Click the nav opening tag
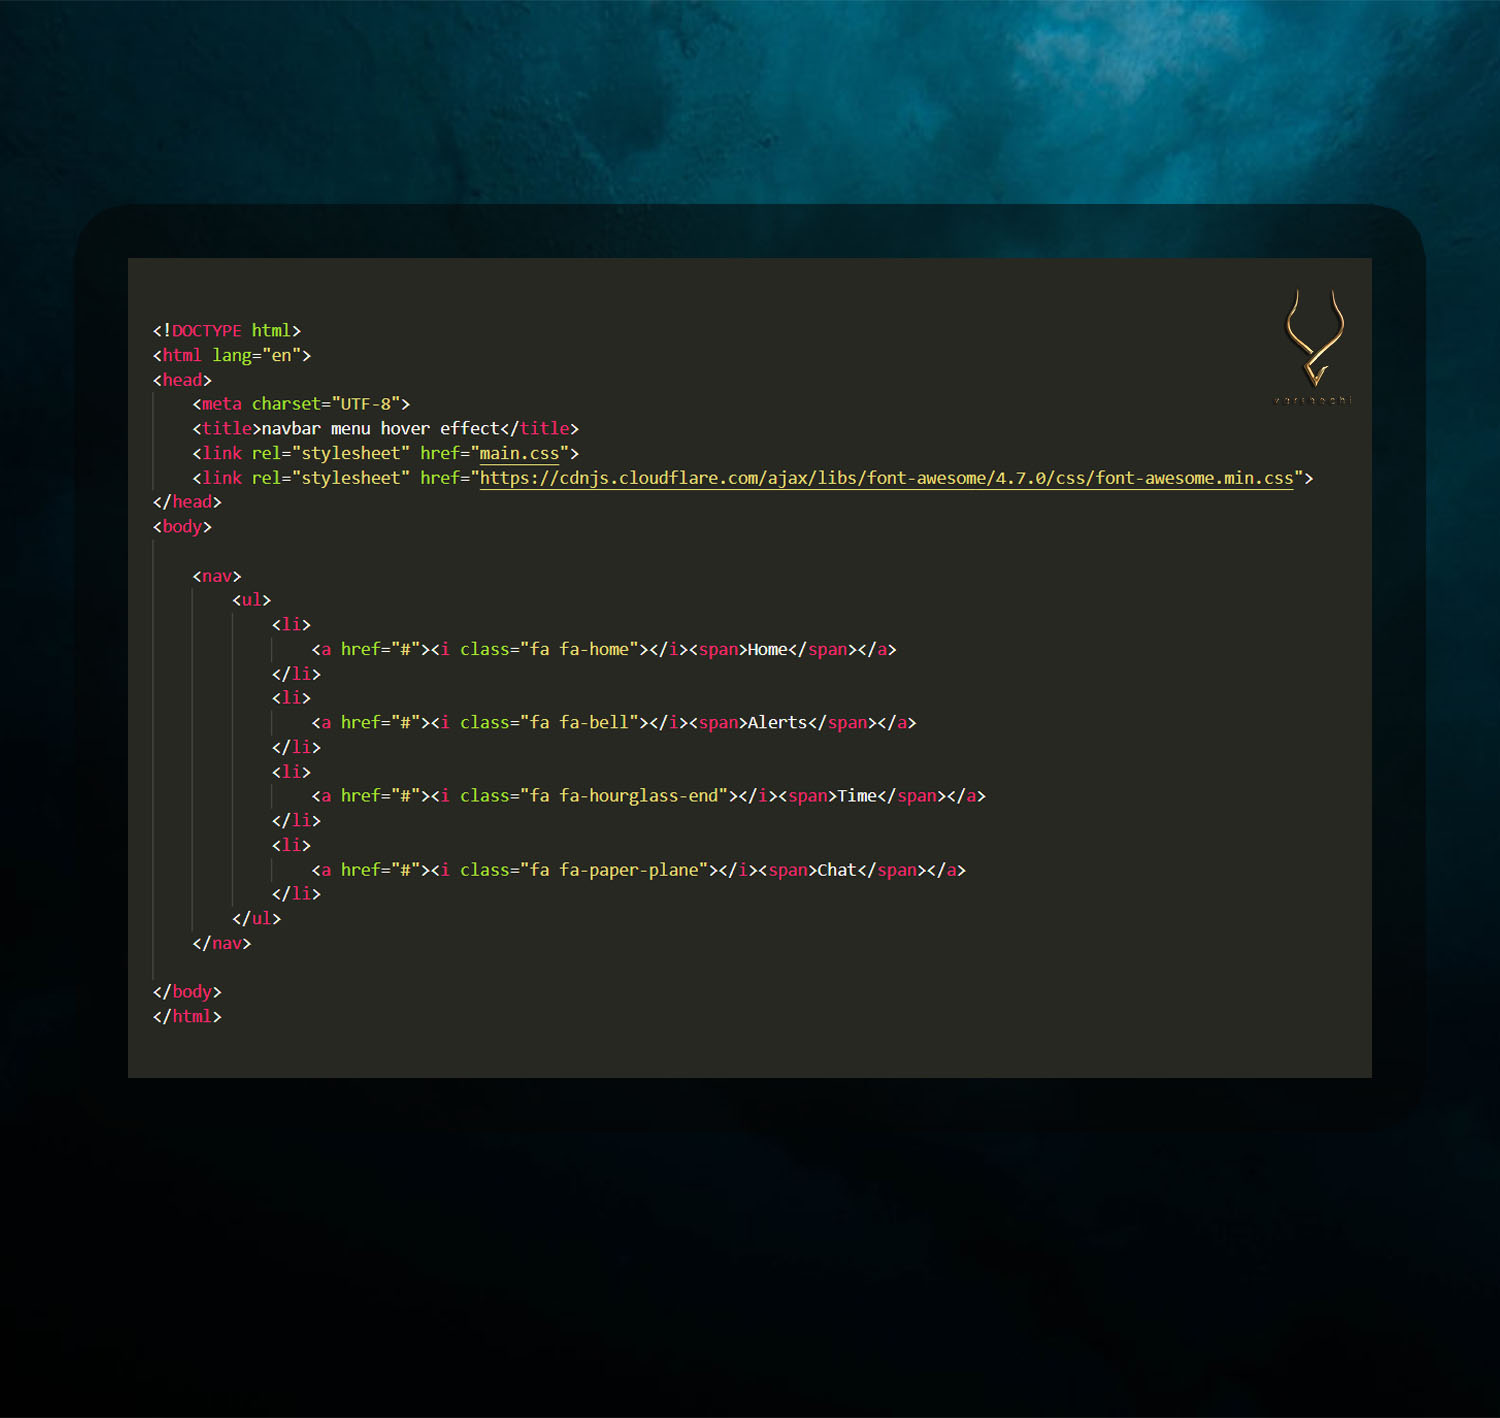This screenshot has height=1418, width=1500. tap(216, 576)
